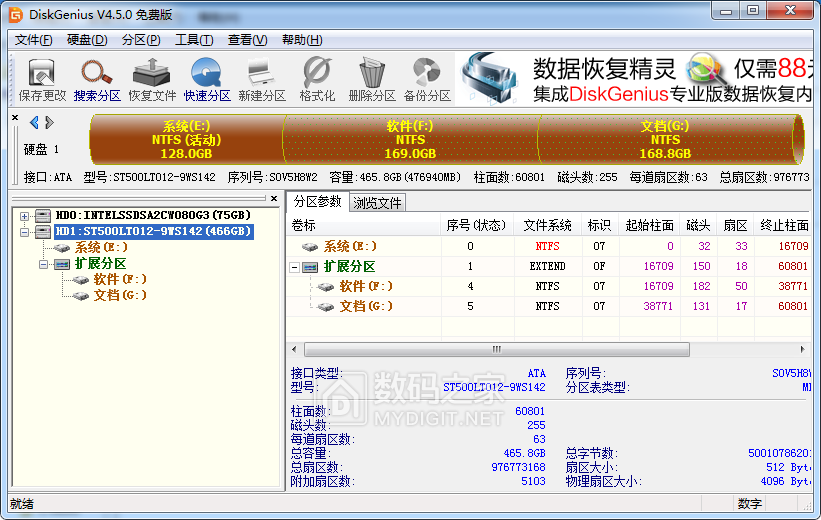
Task: Open the 恢复文件 file recovery tool
Action: pos(152,80)
